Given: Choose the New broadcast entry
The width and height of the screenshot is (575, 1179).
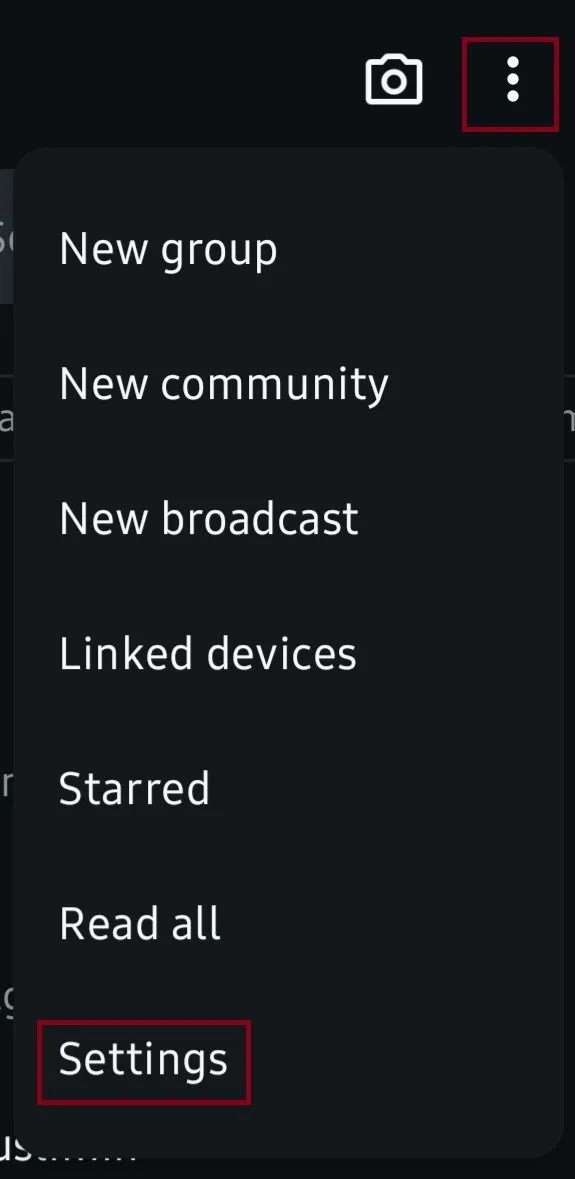Looking at the screenshot, I should pyautogui.click(x=288, y=519).
